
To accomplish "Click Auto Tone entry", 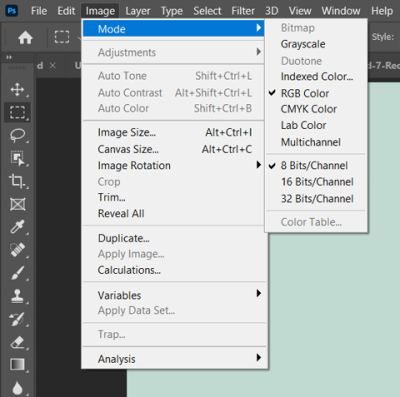I will pos(173,76).
